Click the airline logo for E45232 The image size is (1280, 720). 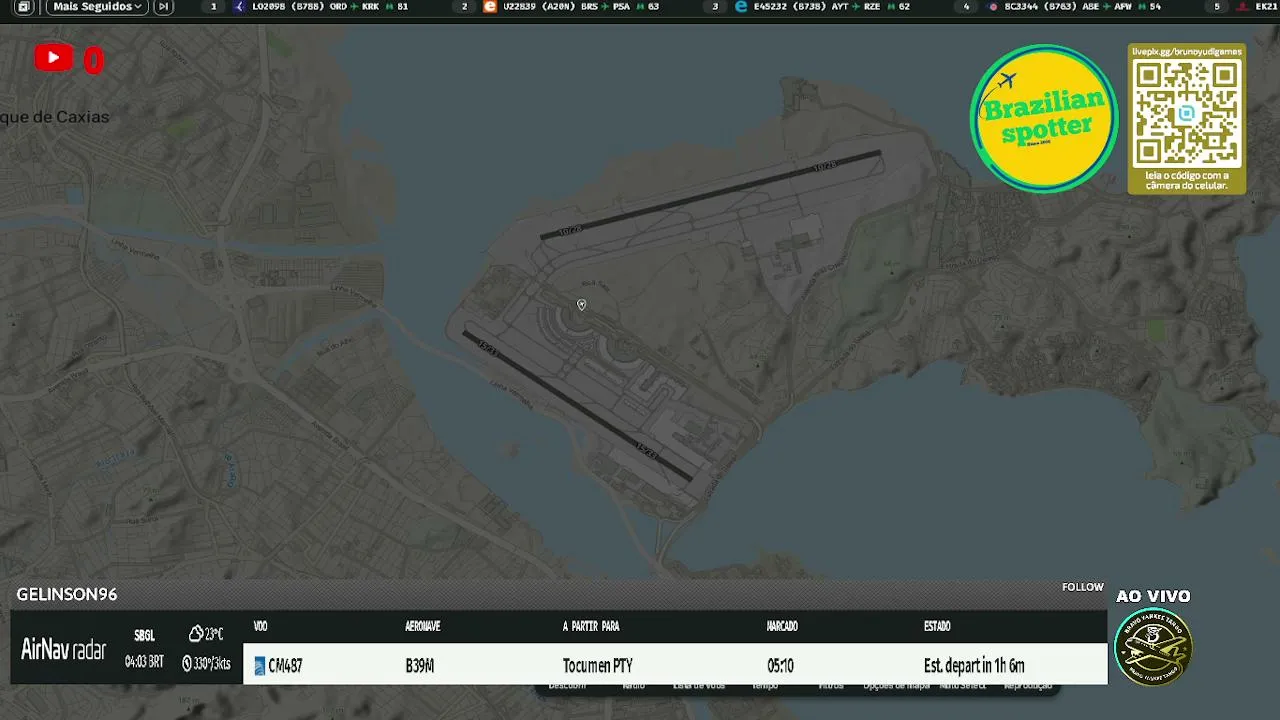[x=741, y=7]
